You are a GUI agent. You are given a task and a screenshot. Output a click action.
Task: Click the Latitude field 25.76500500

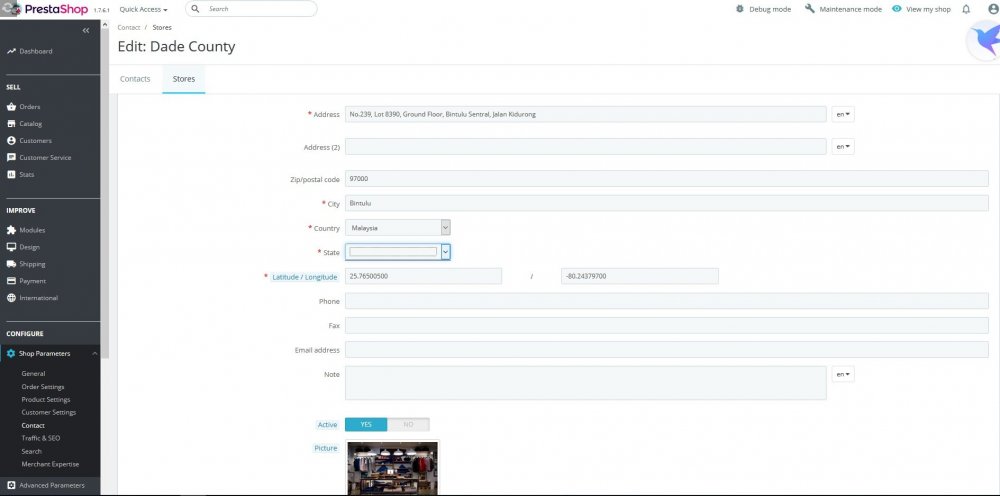tap(423, 276)
